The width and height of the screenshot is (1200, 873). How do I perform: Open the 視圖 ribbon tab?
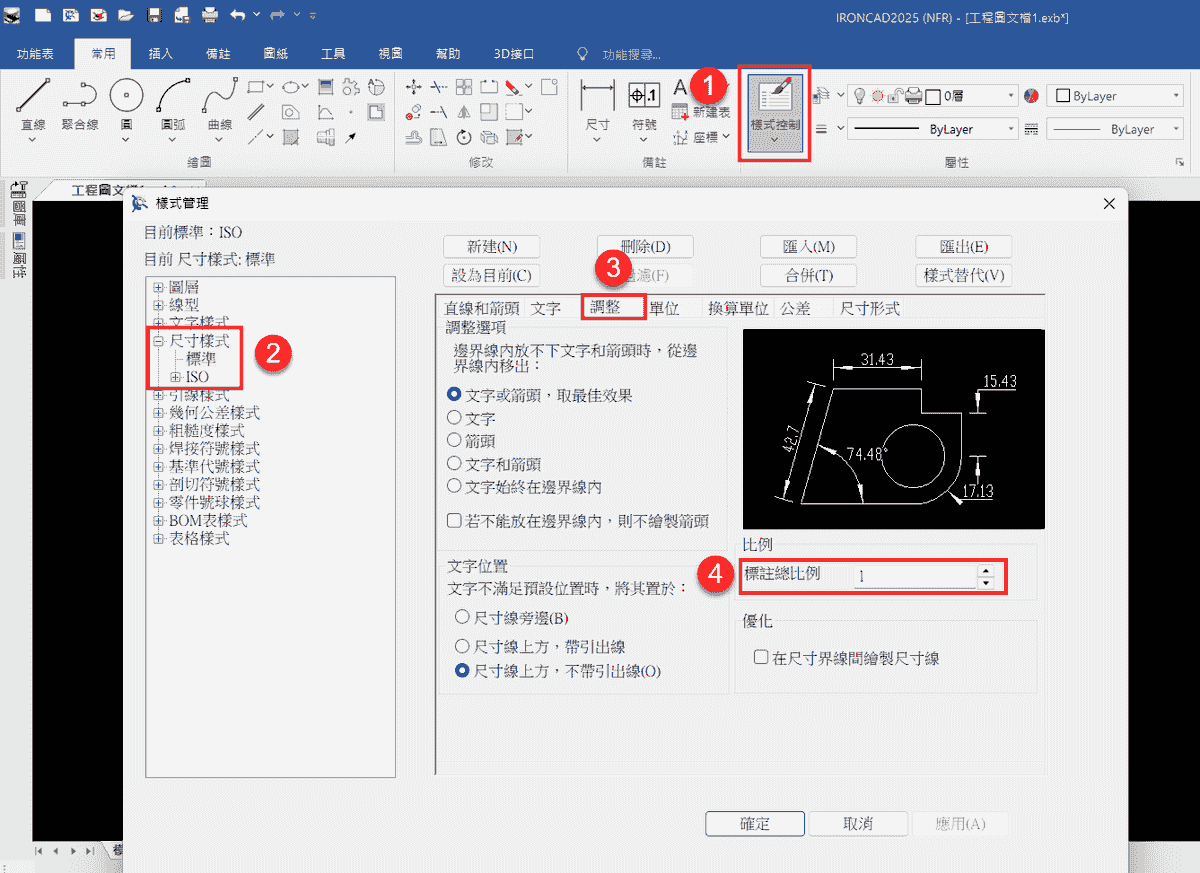tap(391, 54)
